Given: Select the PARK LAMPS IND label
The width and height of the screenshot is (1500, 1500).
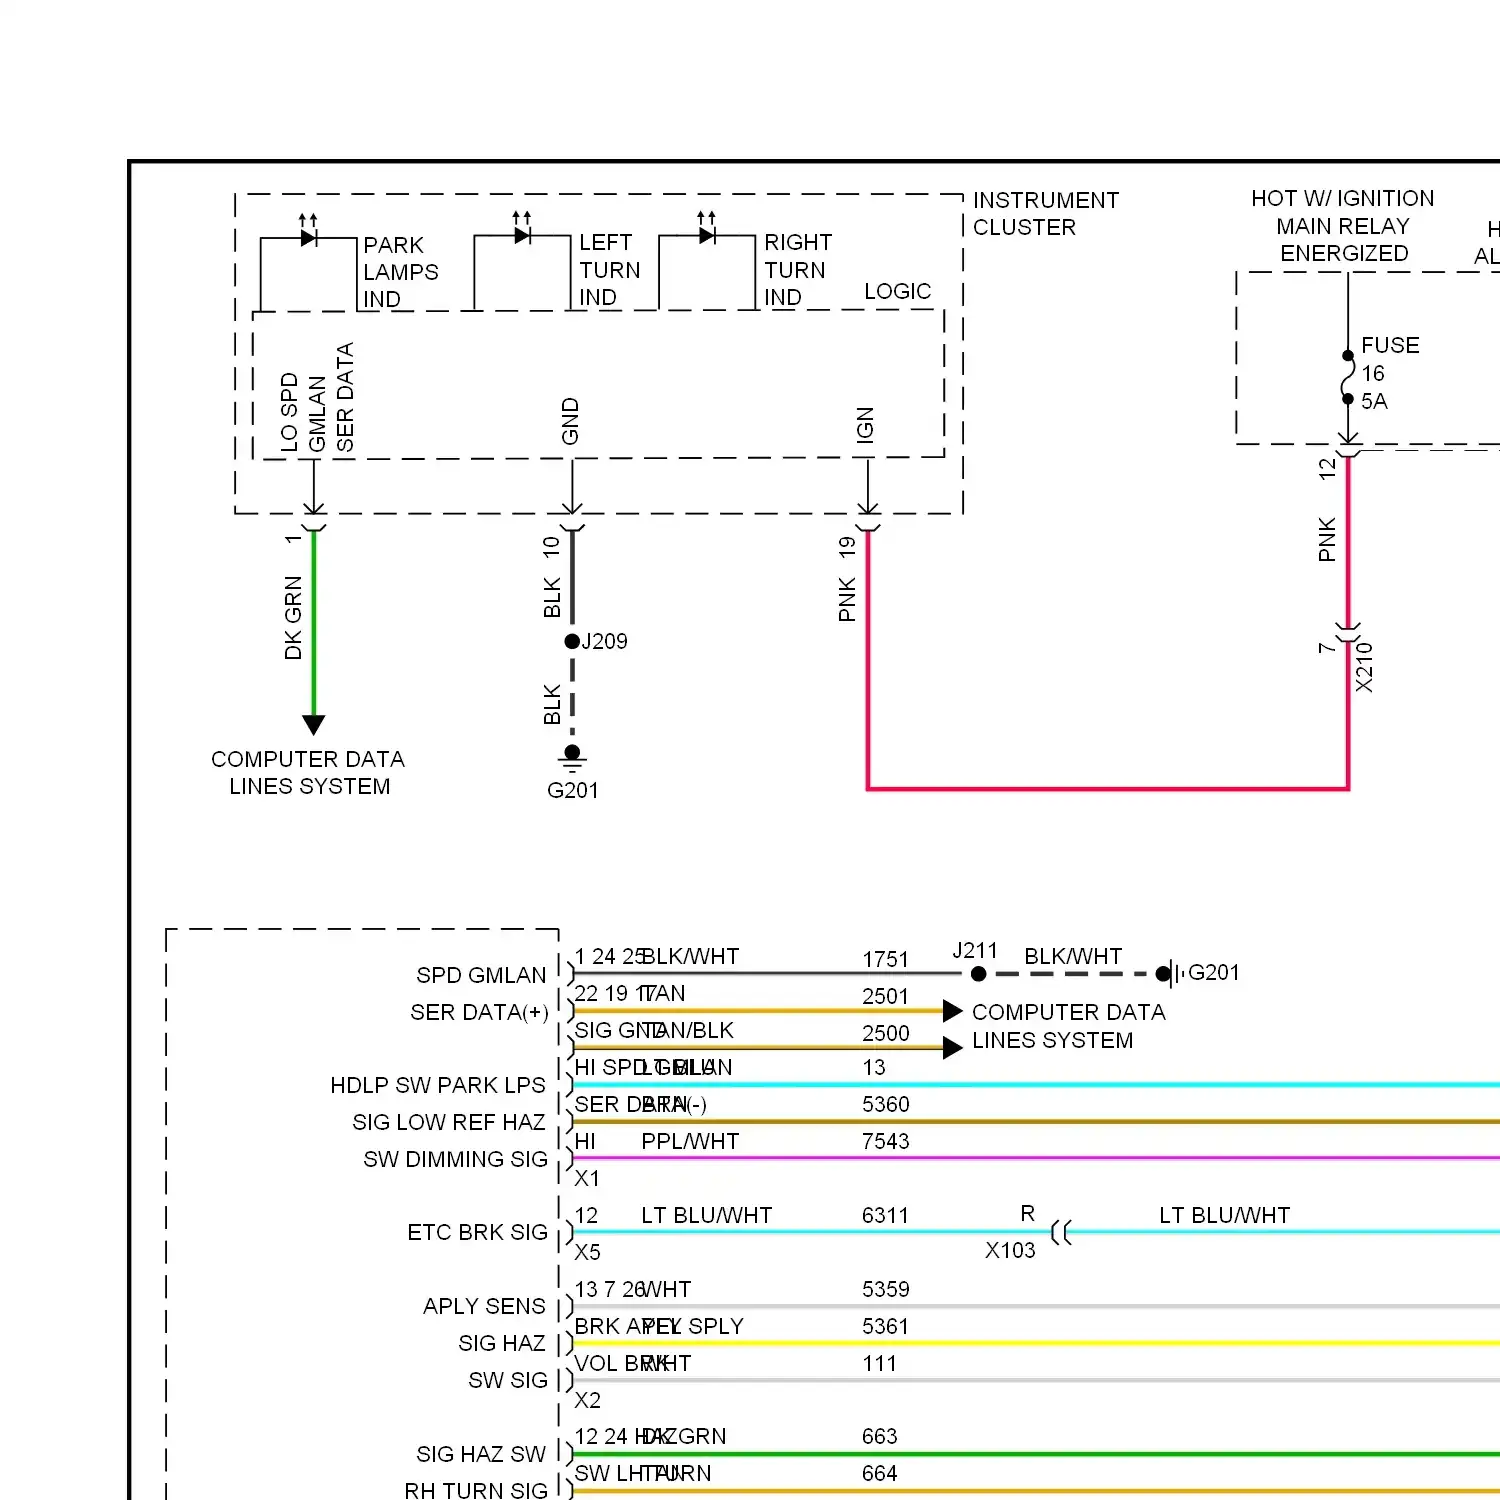Looking at the screenshot, I should (401, 272).
